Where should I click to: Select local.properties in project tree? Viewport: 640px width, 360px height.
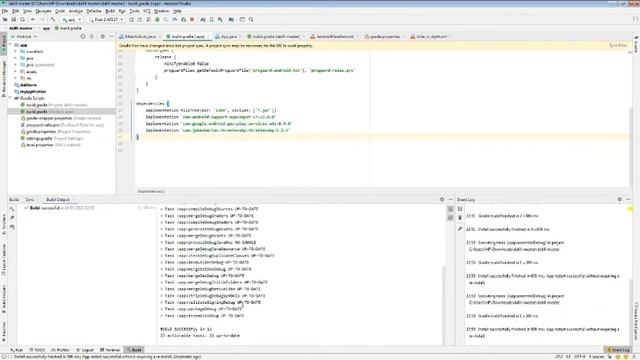(x=51, y=145)
